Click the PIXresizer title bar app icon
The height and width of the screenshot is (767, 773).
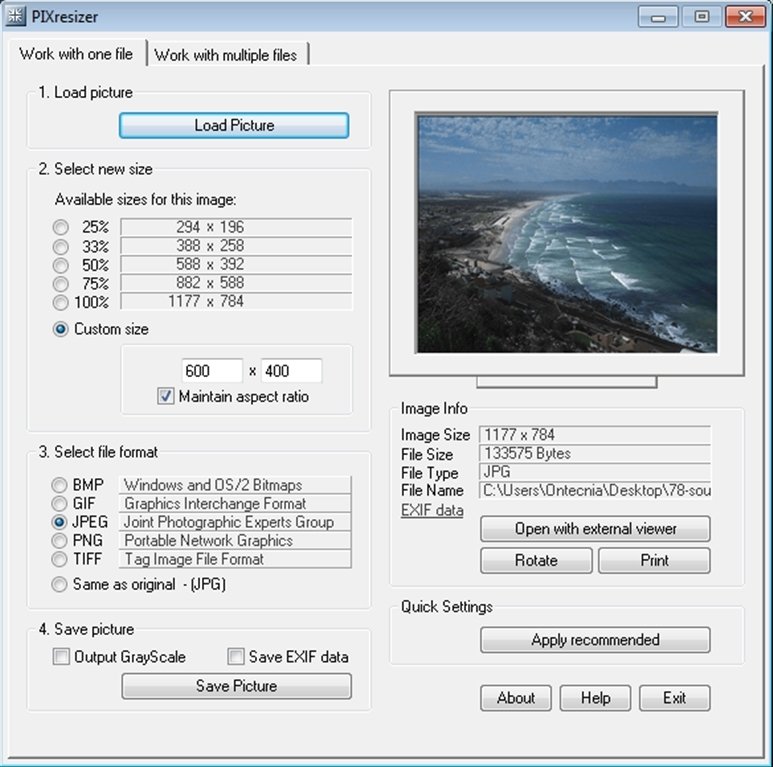(15, 16)
